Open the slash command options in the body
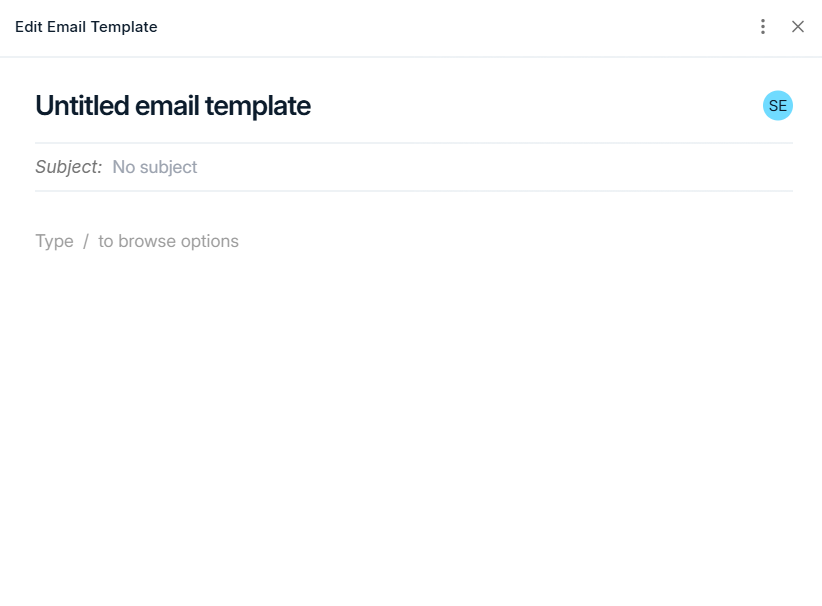 pyautogui.click(x=136, y=241)
